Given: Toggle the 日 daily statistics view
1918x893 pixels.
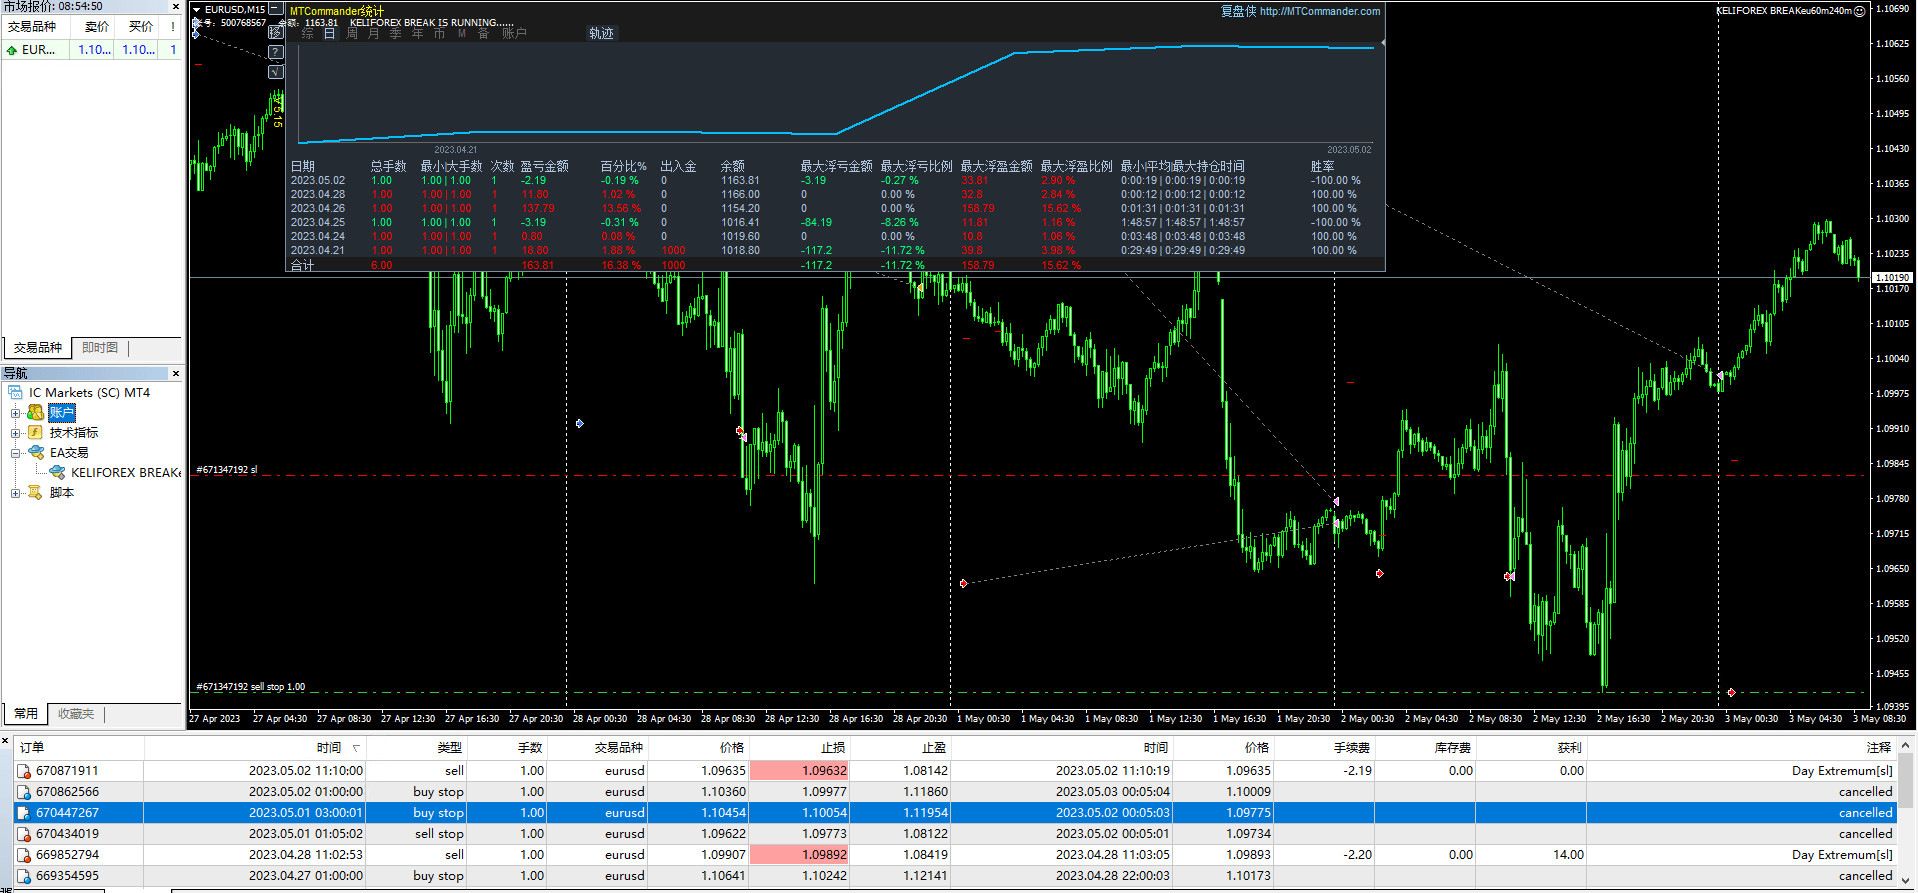Looking at the screenshot, I should pos(329,33).
